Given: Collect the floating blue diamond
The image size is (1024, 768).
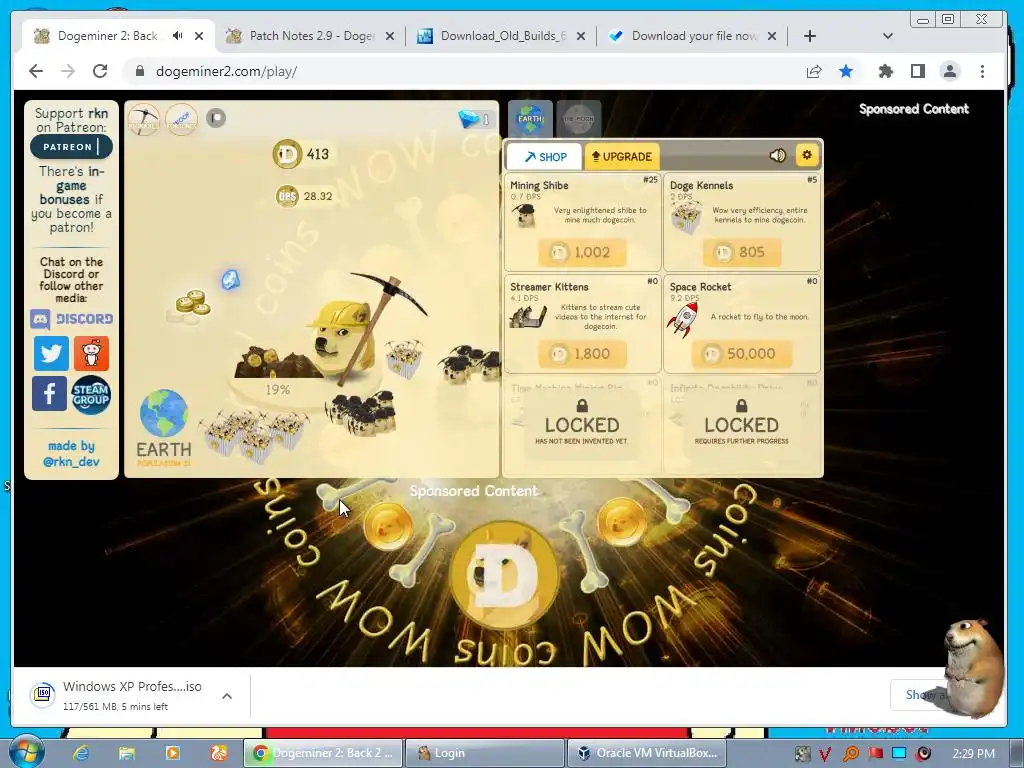Looking at the screenshot, I should pos(231,280).
